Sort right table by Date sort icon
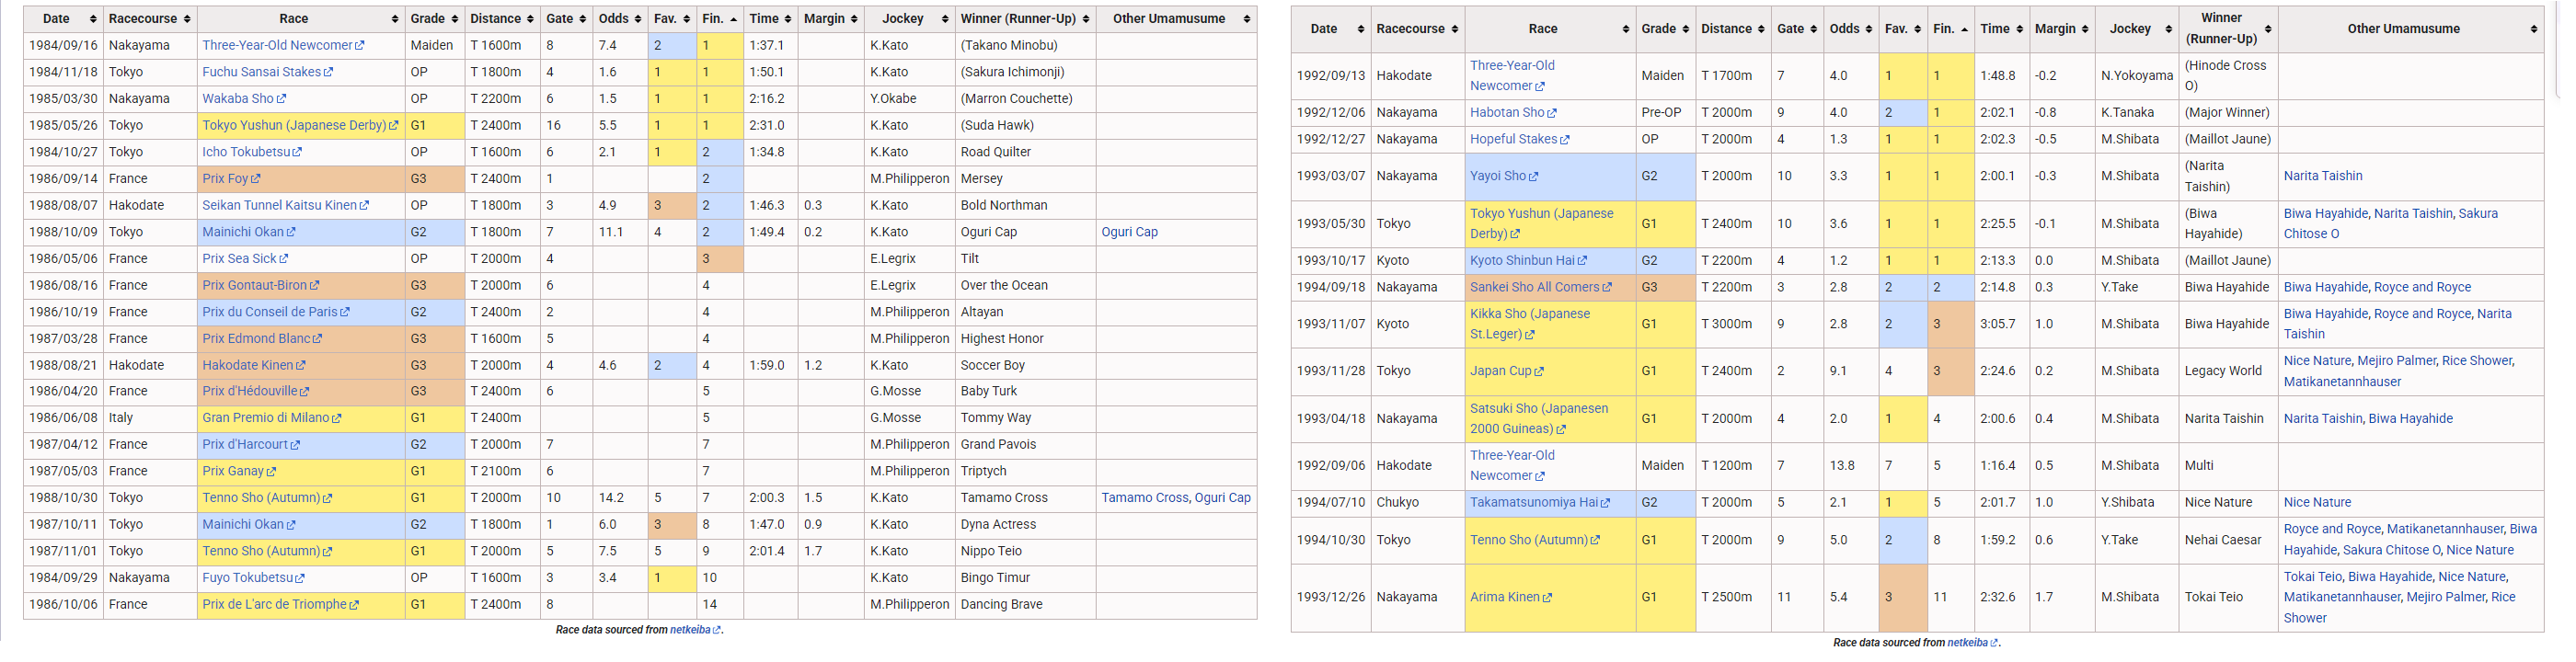This screenshot has width=2576, height=662. click(x=1361, y=29)
